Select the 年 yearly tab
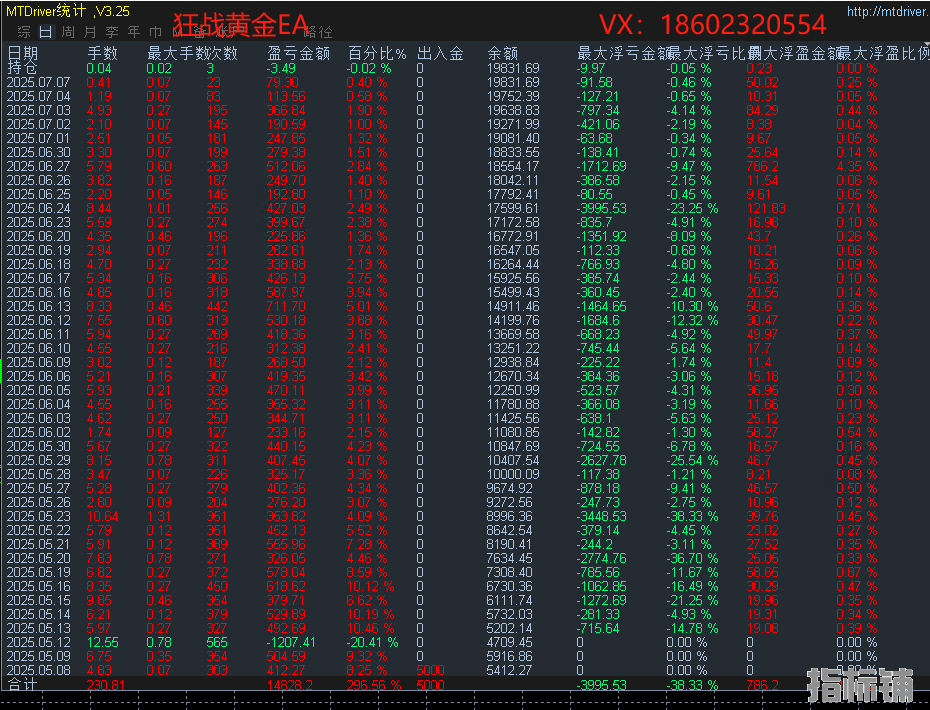This screenshot has height=710, width=930. [133, 32]
